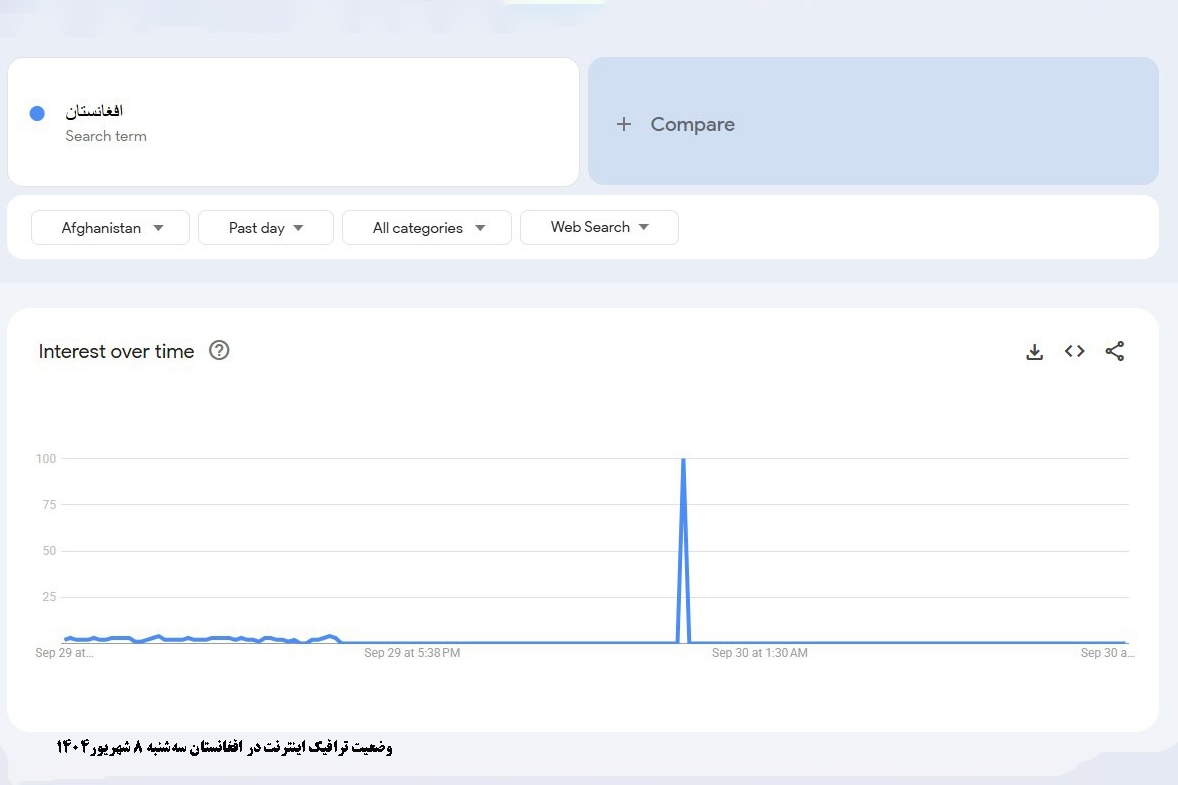
Task: Click the Sep 29 at 5:38 PM timestamp
Action: pyautogui.click(x=412, y=653)
